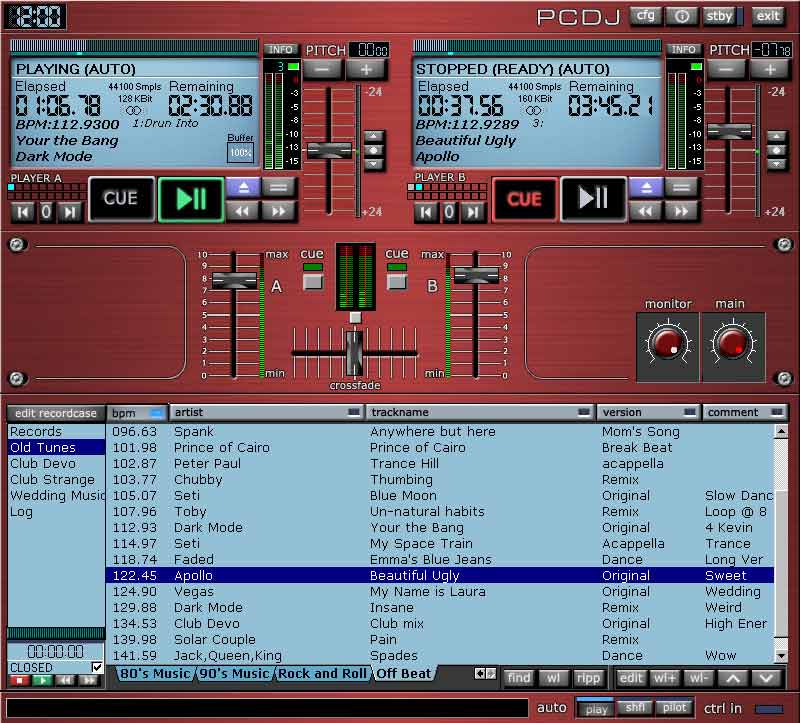Click the find button
This screenshot has width=800, height=723.
[x=519, y=678]
